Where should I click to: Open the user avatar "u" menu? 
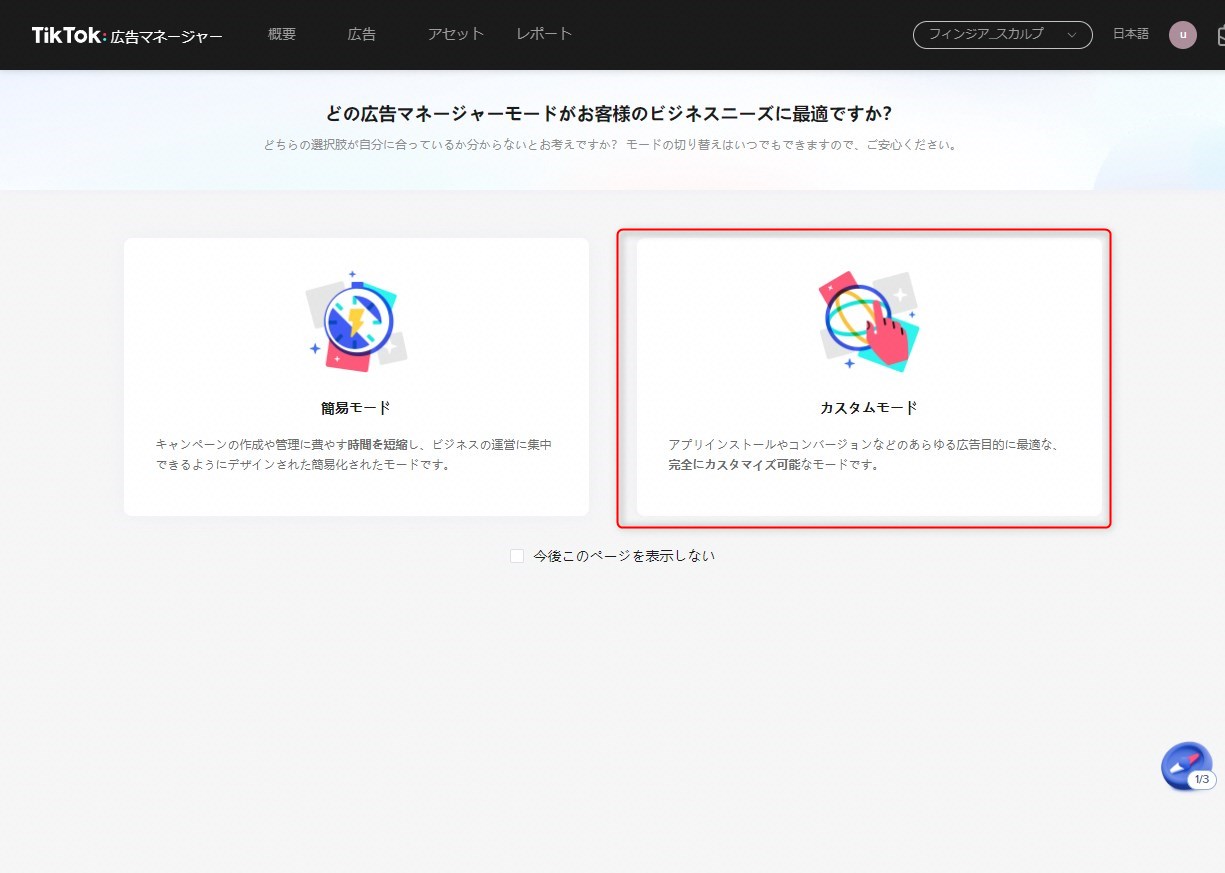1183,35
